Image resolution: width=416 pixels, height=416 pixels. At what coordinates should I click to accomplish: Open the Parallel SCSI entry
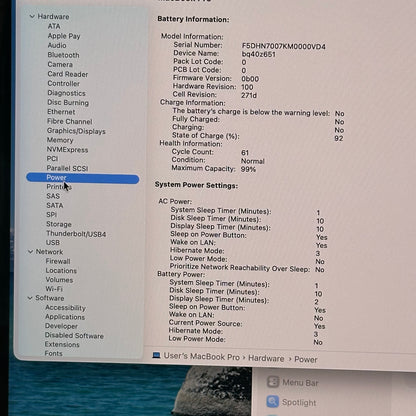click(x=67, y=168)
